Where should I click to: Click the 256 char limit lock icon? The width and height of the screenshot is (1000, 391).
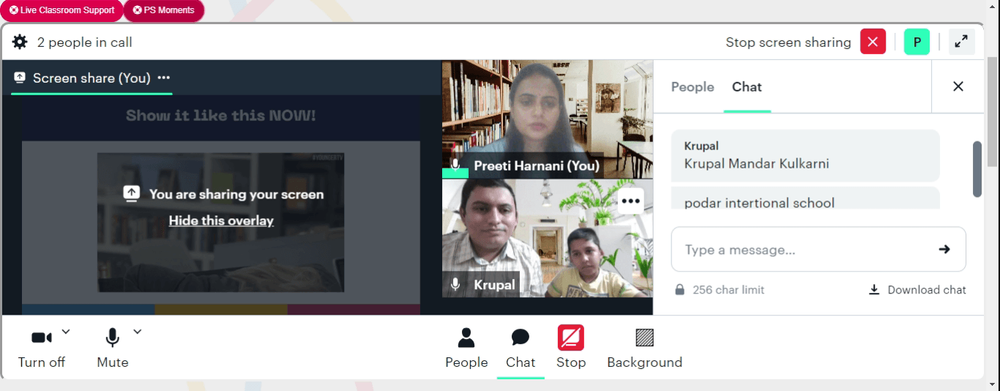(680, 290)
